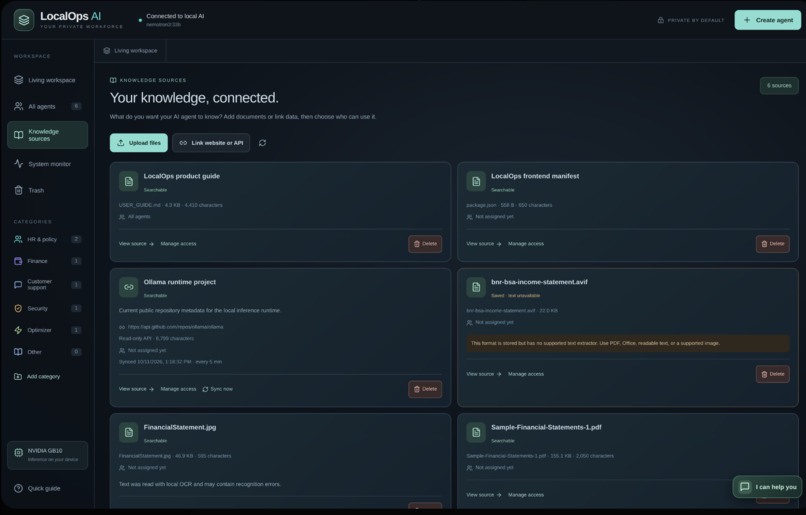Click the FinancialStatement.jpg title

pos(179,428)
